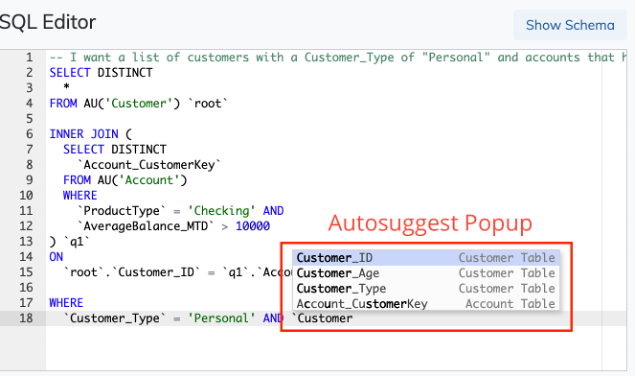Select Account_CustomerKey suggestion
The image size is (636, 376).
point(426,304)
